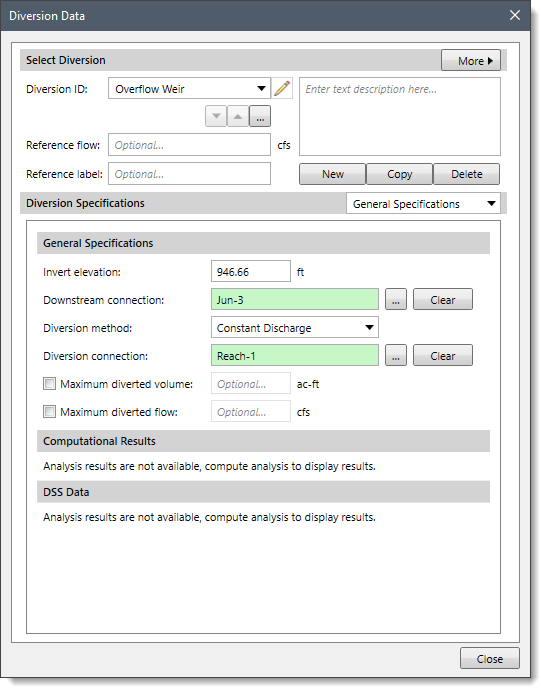This screenshot has width=541, height=688.
Task: Click the Copy button
Action: pos(399,174)
